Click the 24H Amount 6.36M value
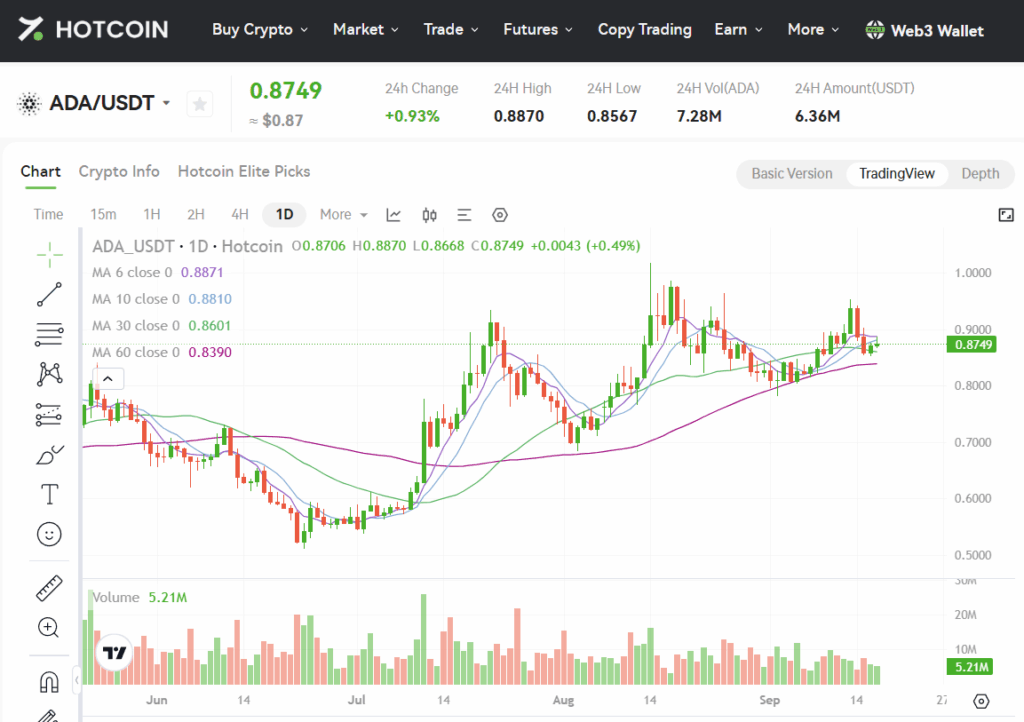Screen dimensions: 1024x722 coord(818,116)
